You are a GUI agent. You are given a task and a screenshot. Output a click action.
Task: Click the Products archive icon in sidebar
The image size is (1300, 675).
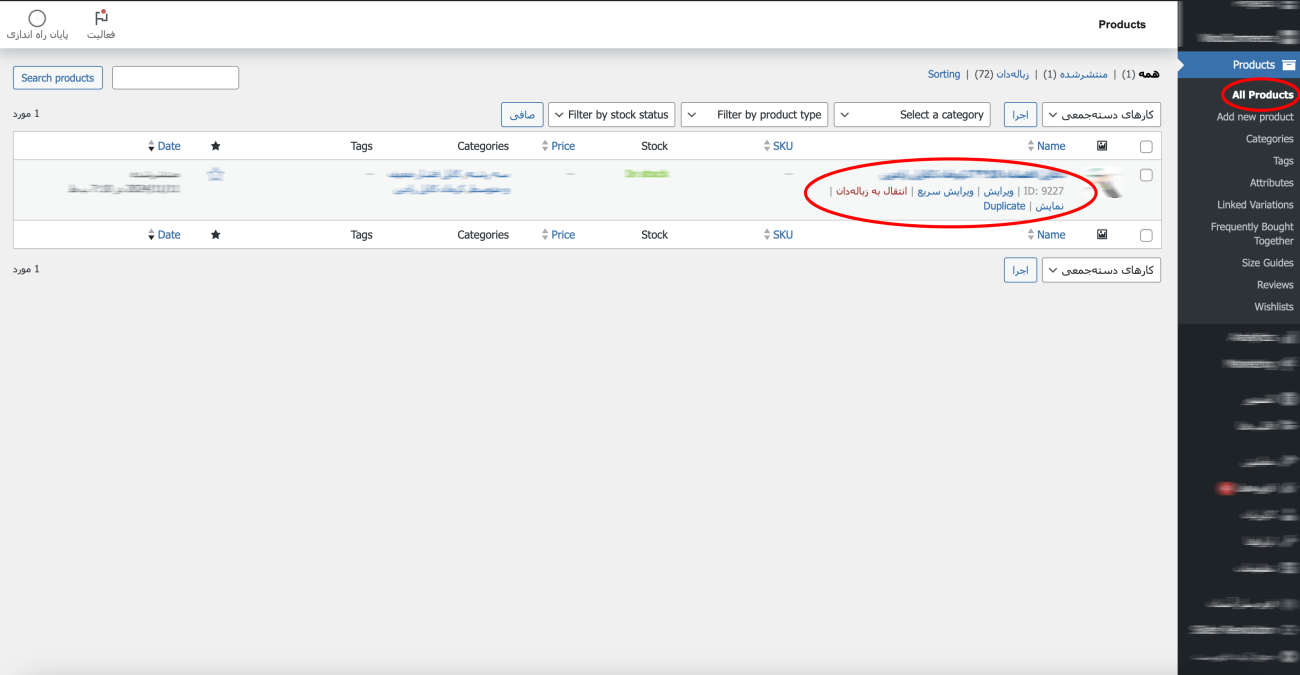pyautogui.click(x=1288, y=65)
